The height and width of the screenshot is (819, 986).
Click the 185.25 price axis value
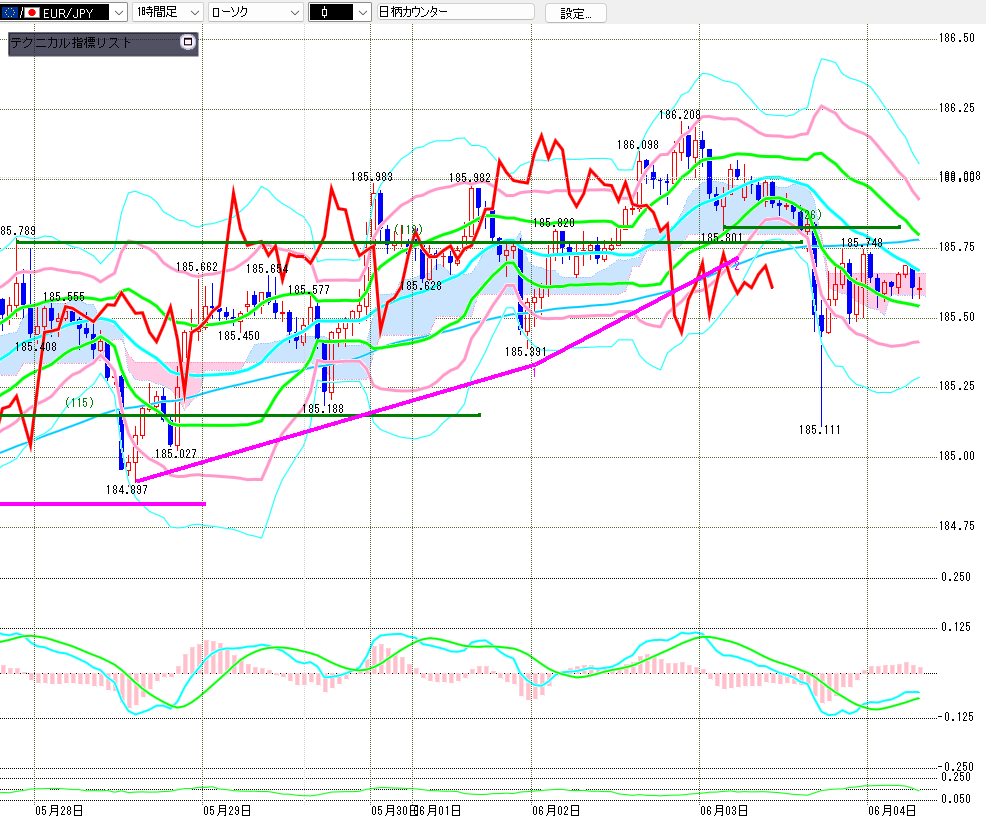956,386
